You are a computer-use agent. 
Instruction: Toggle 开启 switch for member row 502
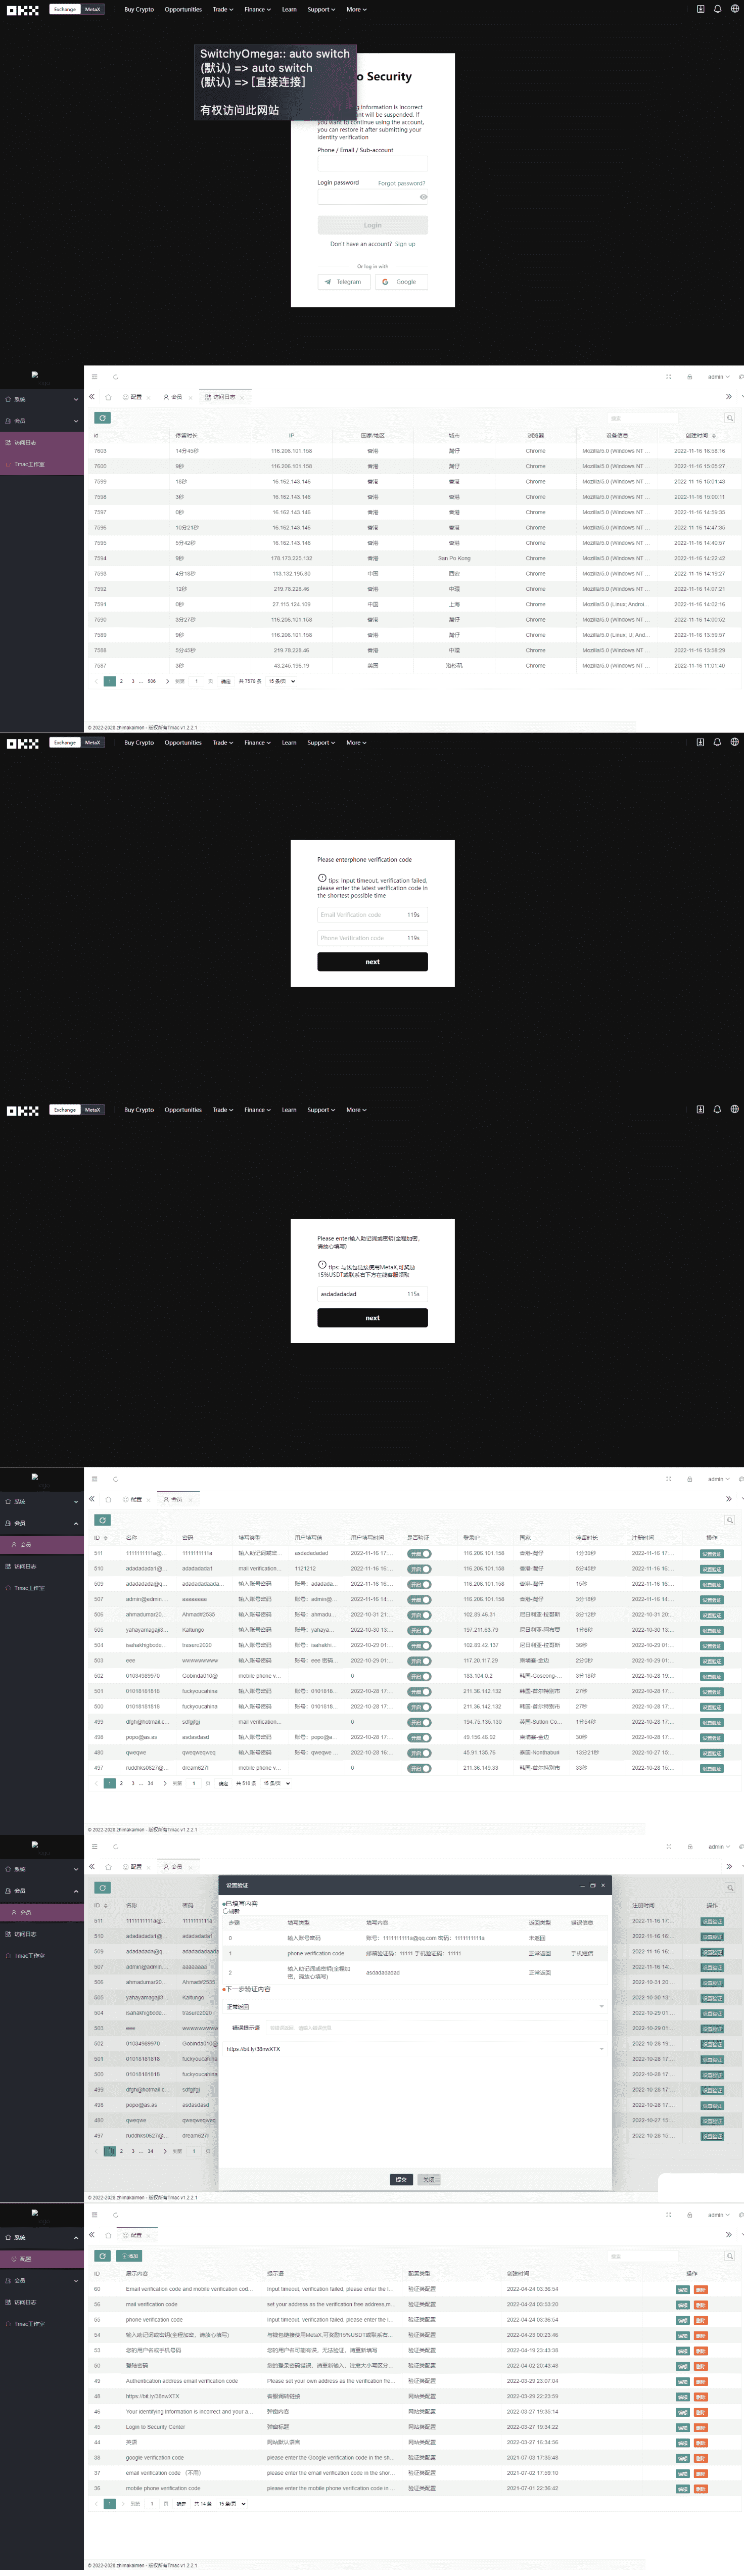pos(419,1676)
